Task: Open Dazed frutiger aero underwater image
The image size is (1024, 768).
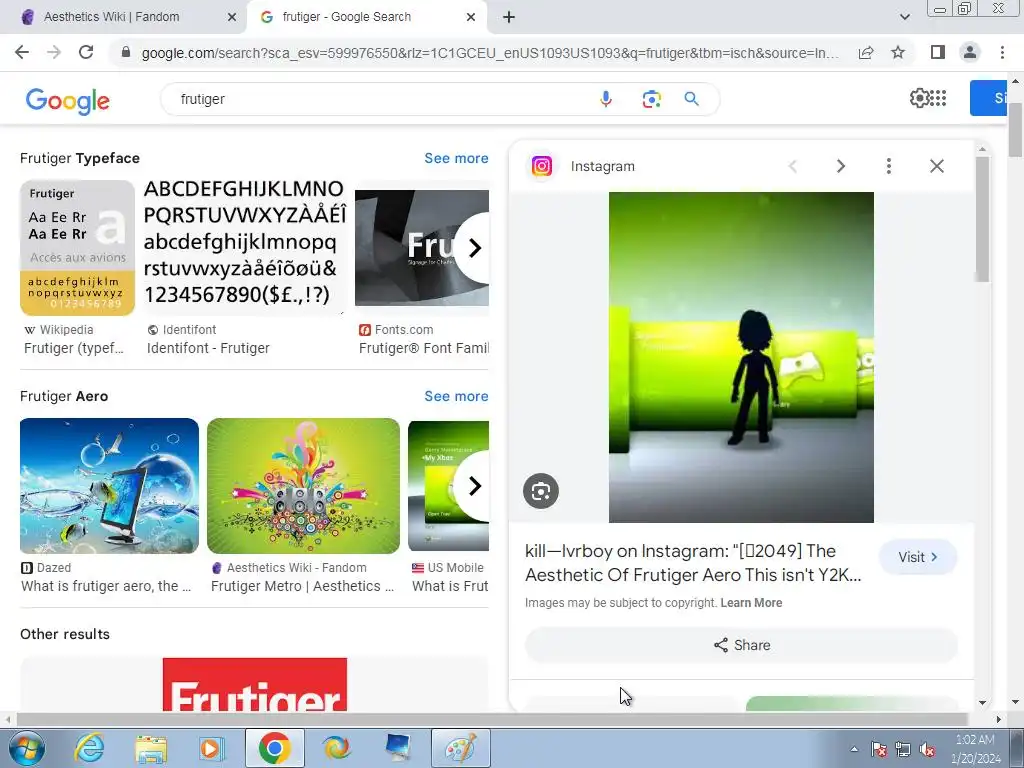Action: [109, 486]
